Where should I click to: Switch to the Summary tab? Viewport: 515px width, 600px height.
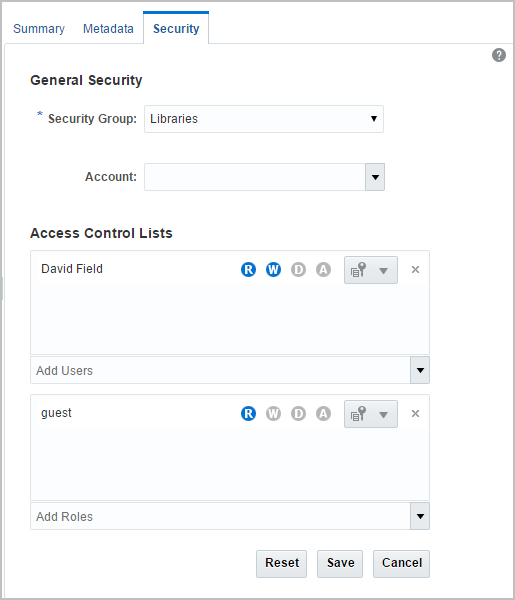[x=39, y=29]
